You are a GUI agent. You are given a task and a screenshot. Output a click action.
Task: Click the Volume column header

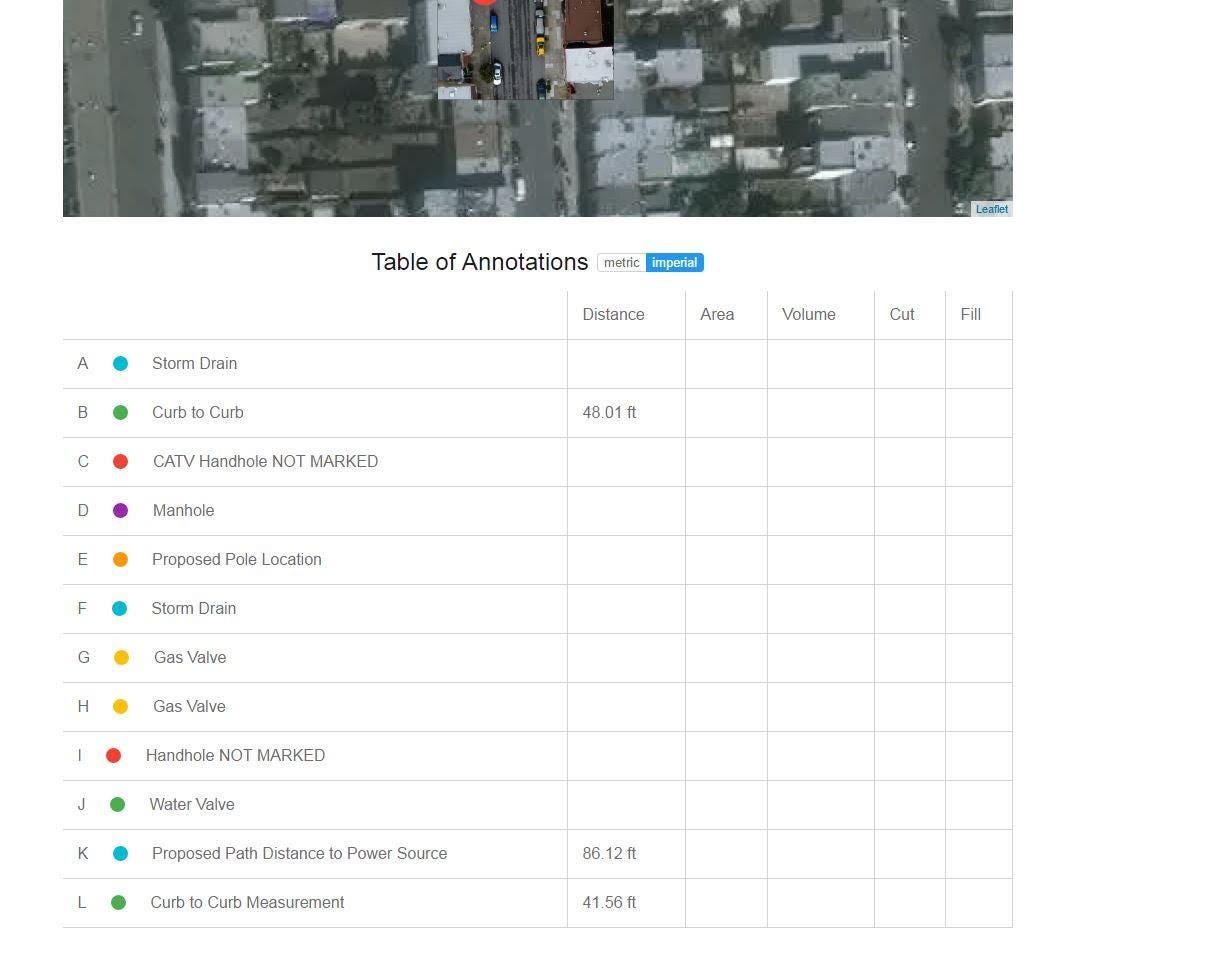[x=808, y=315]
